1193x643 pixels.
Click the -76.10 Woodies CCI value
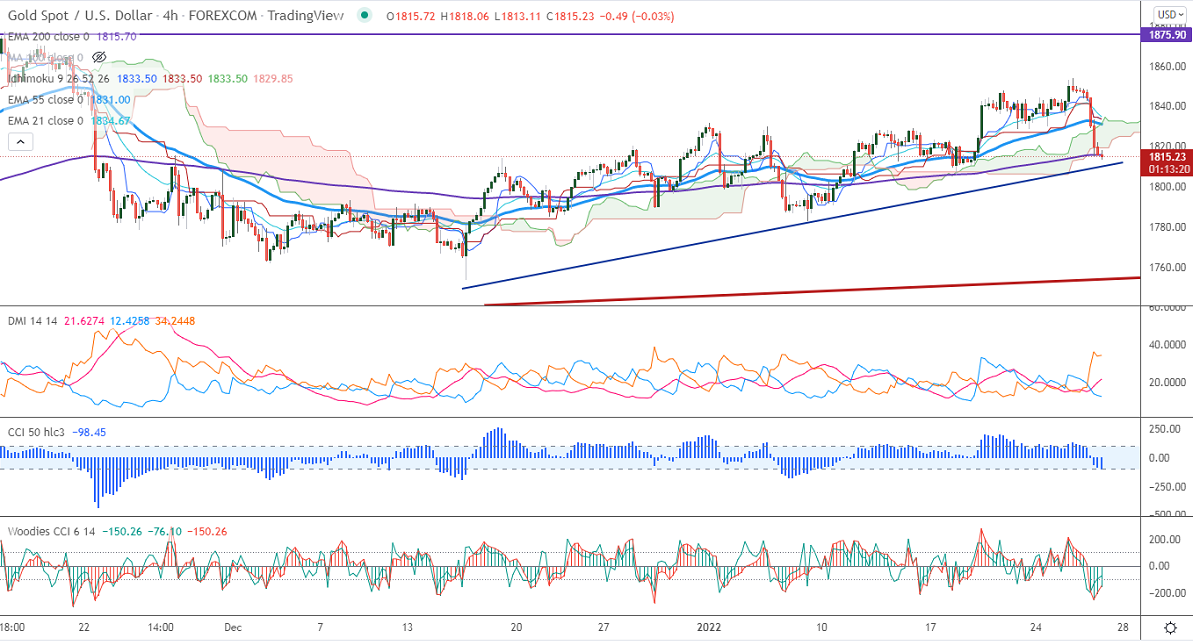coord(165,532)
